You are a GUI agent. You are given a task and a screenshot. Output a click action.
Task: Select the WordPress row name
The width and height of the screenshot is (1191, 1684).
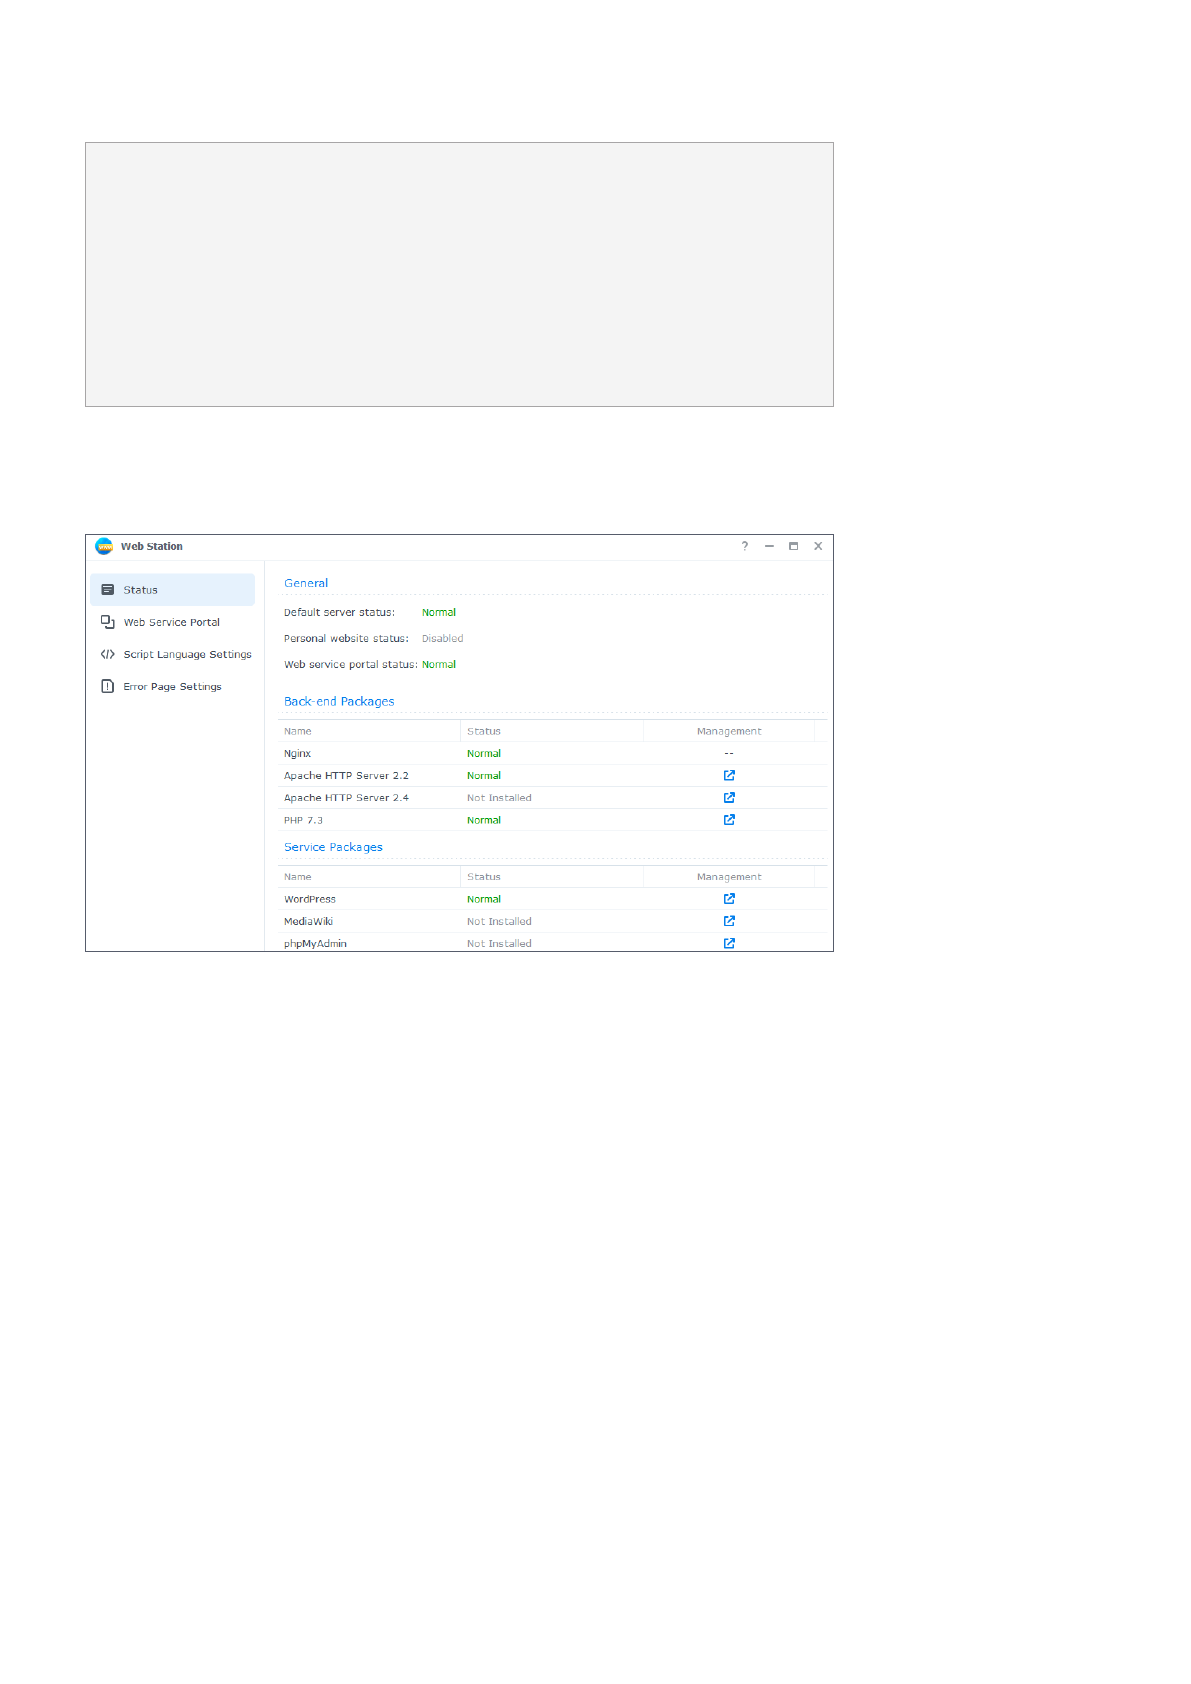point(310,899)
